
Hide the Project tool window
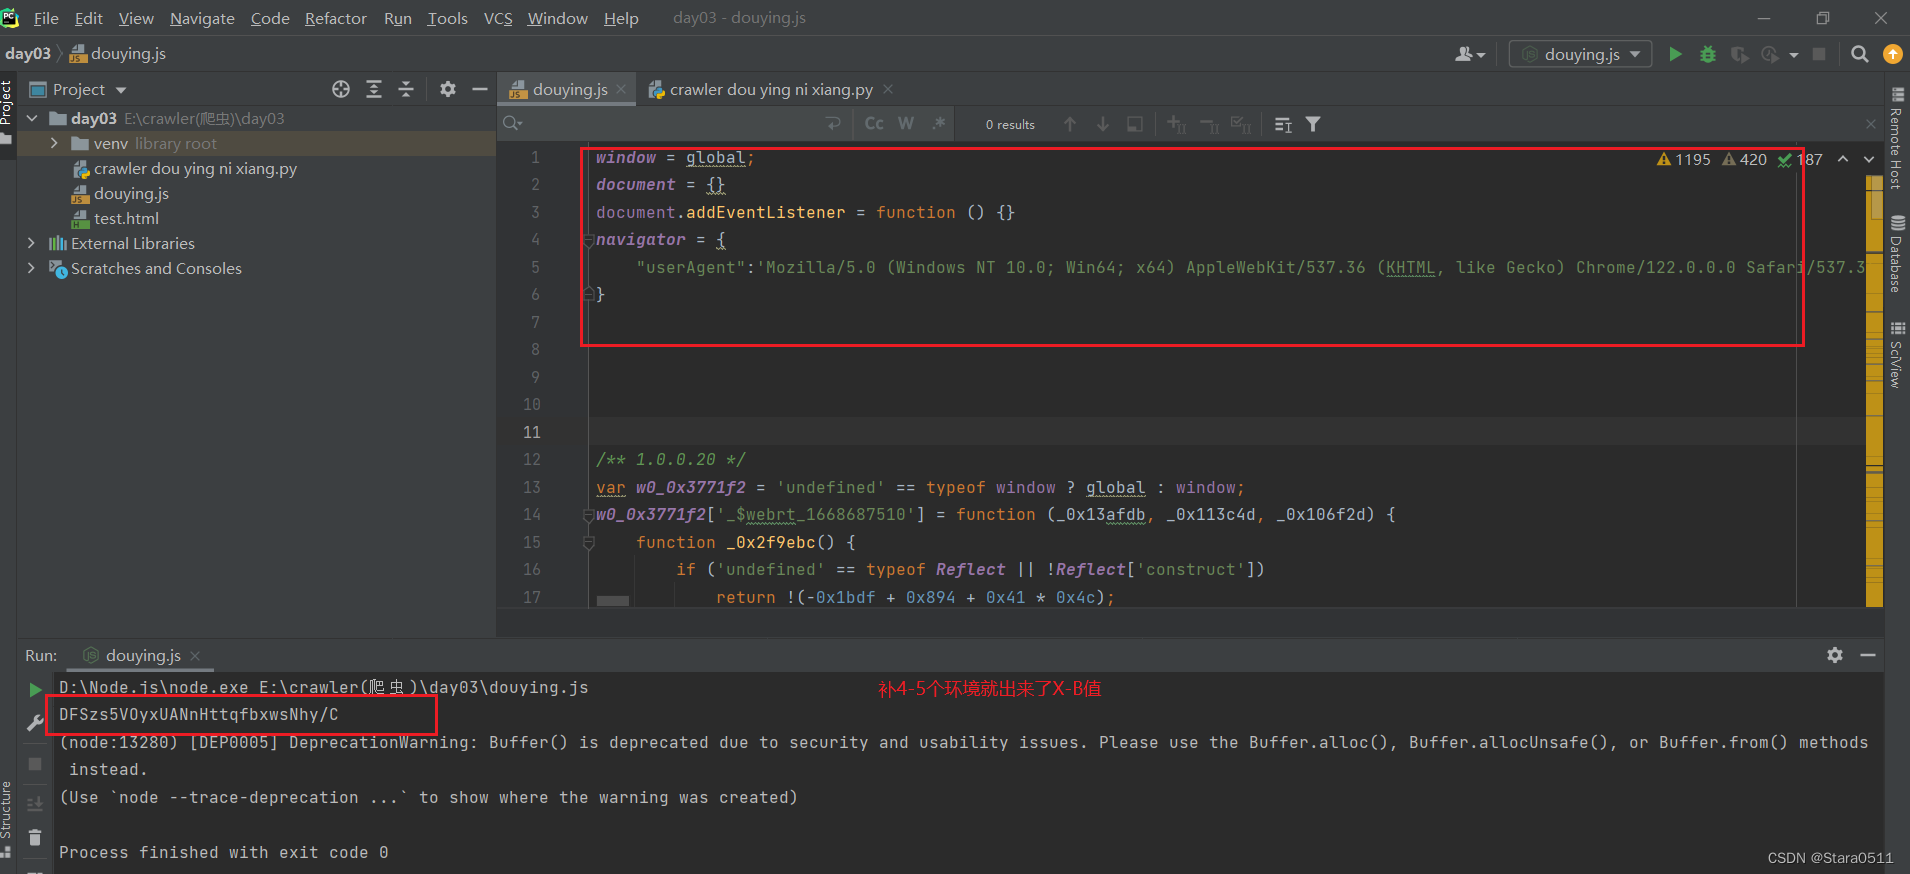tap(480, 89)
